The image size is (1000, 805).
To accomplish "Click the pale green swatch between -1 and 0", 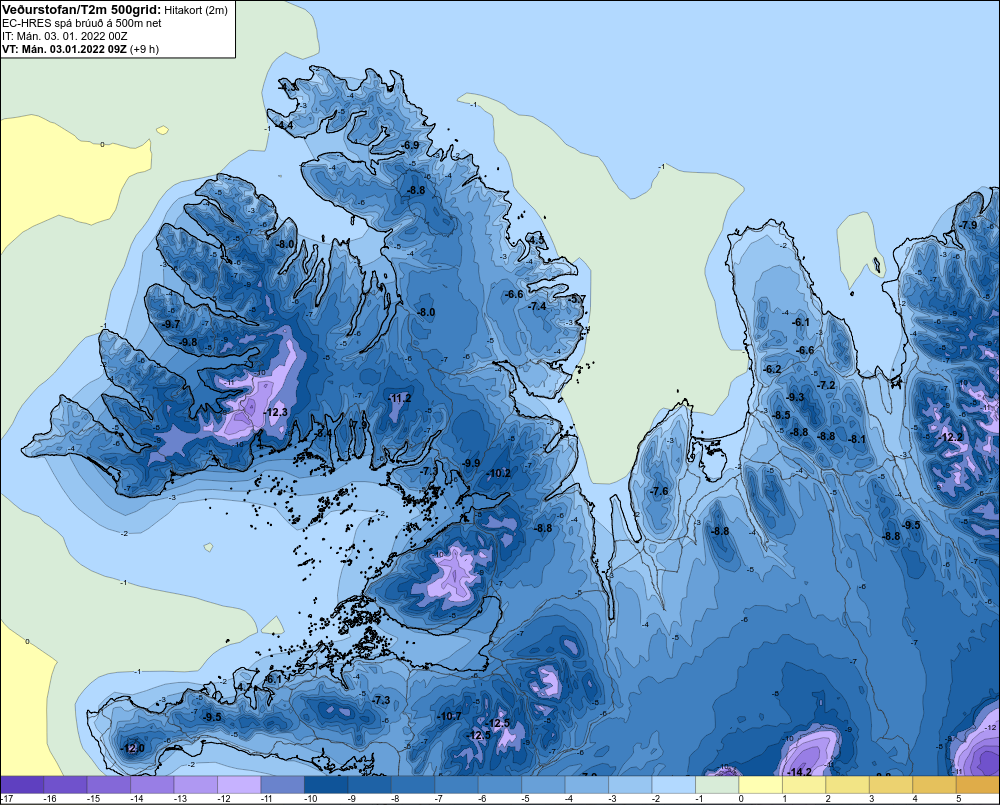I will tap(717, 785).
